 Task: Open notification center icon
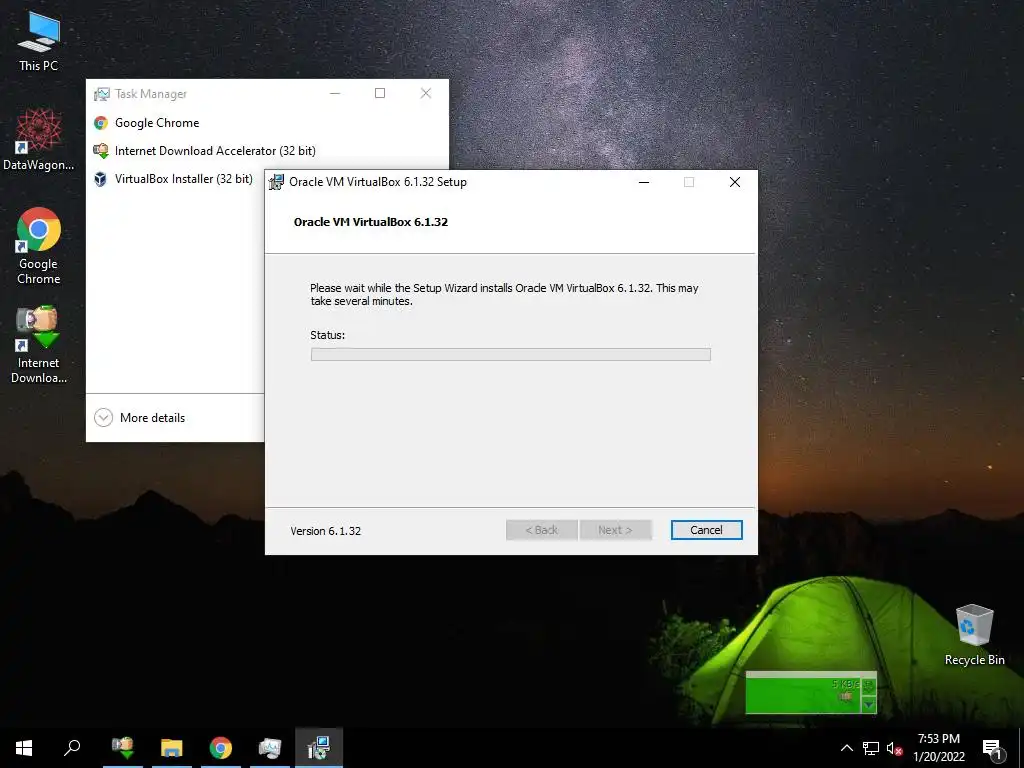coord(992,748)
